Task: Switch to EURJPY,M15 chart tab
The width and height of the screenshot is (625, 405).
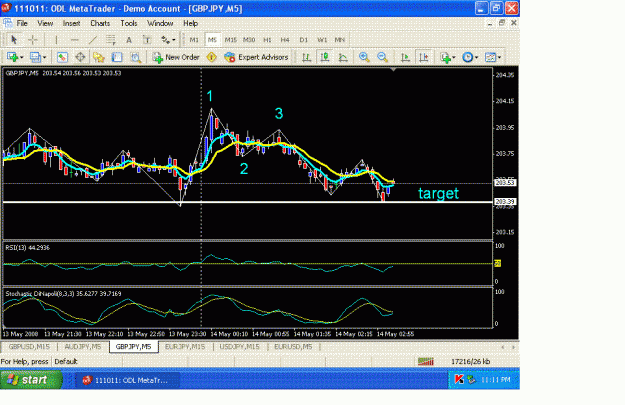Action: coord(185,347)
